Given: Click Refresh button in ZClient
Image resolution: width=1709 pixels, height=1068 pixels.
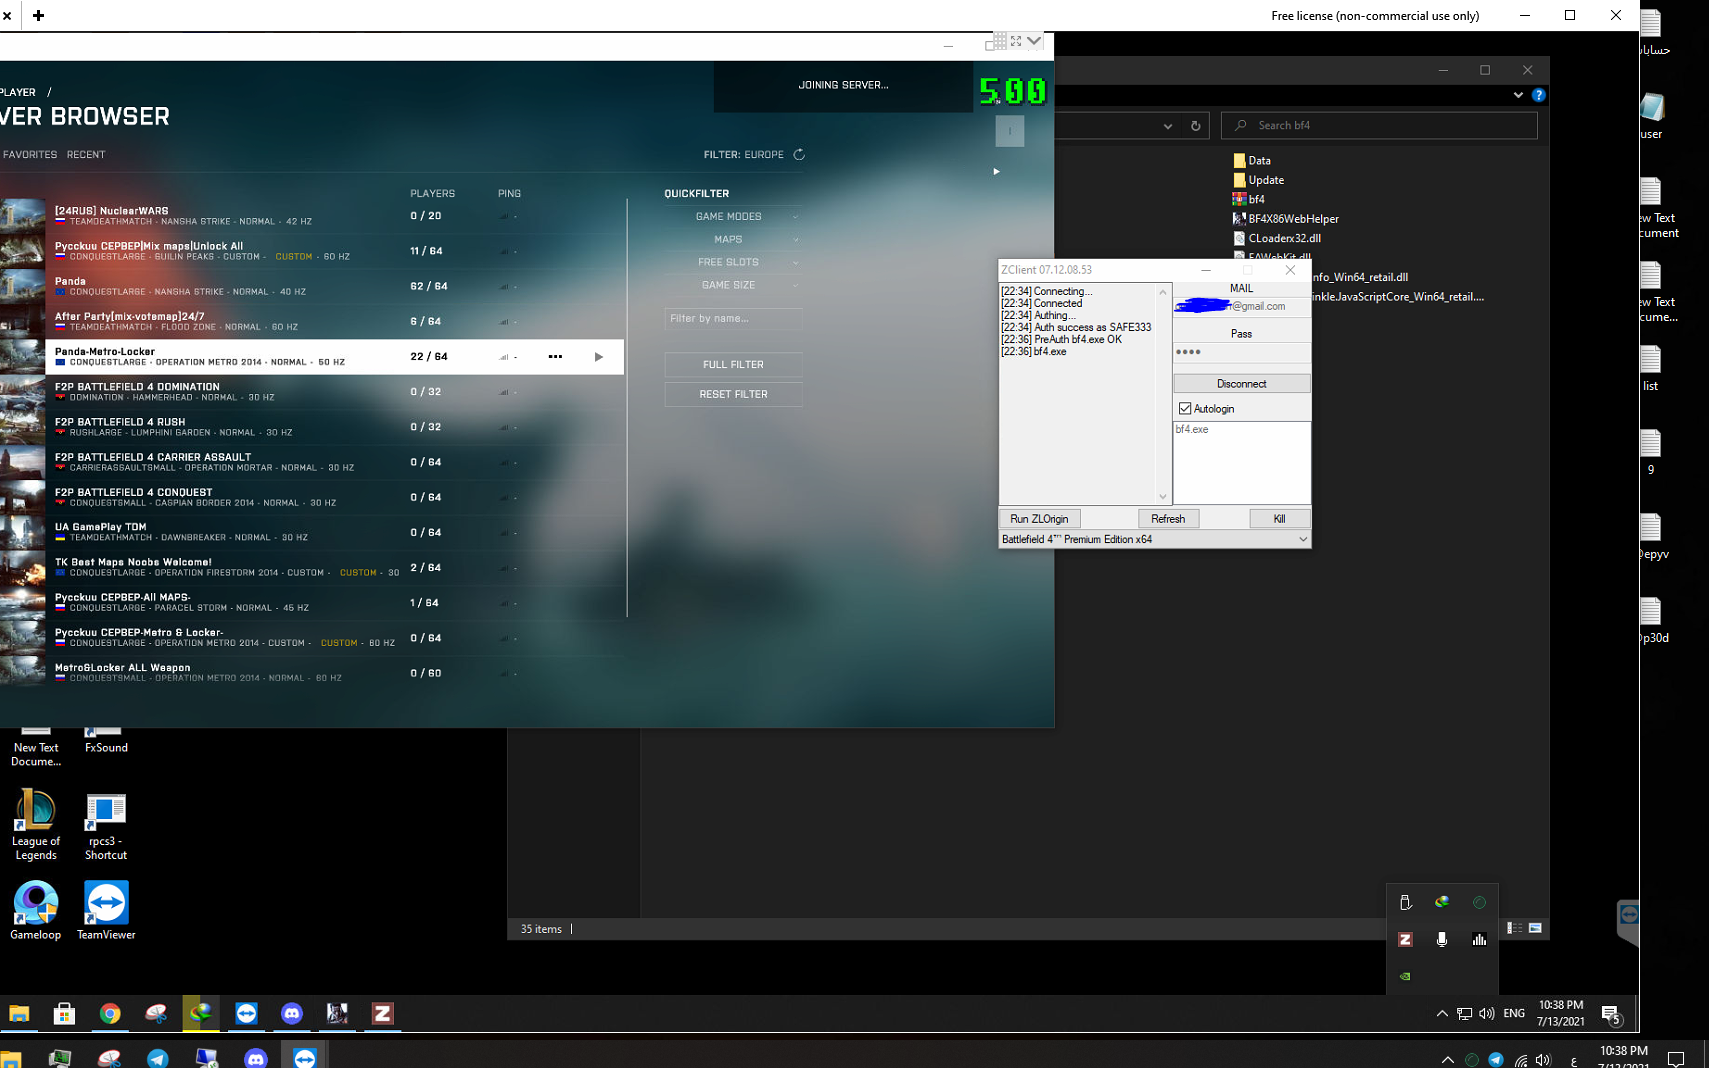Looking at the screenshot, I should (x=1167, y=519).
